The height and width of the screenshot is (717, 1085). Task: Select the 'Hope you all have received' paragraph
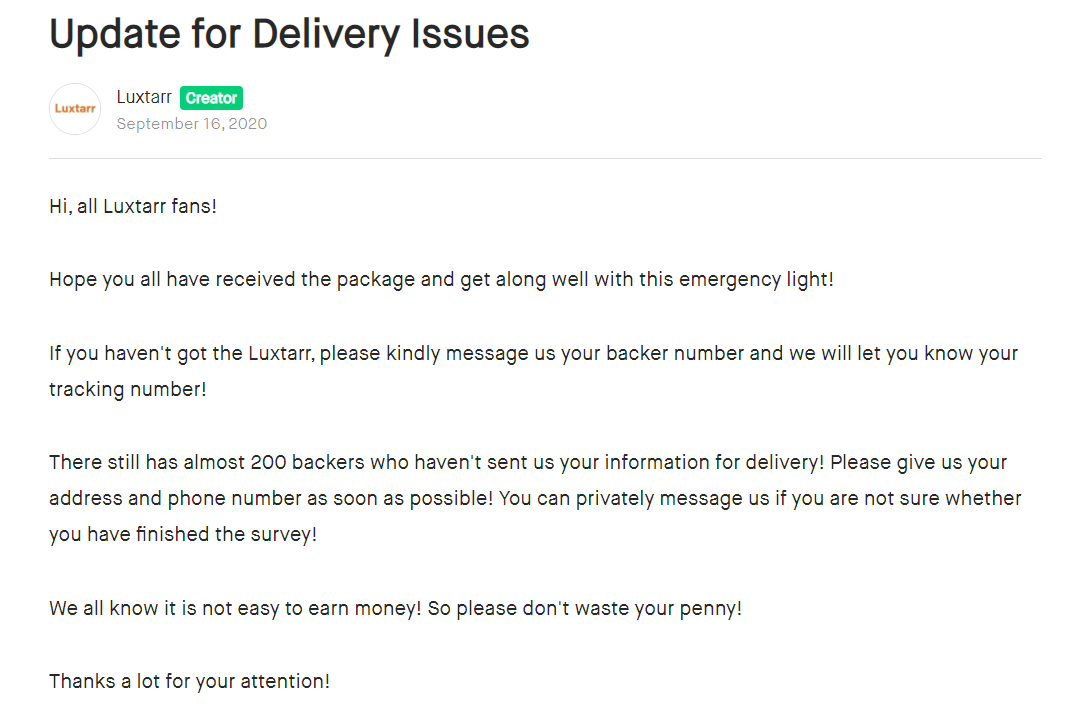click(x=441, y=280)
